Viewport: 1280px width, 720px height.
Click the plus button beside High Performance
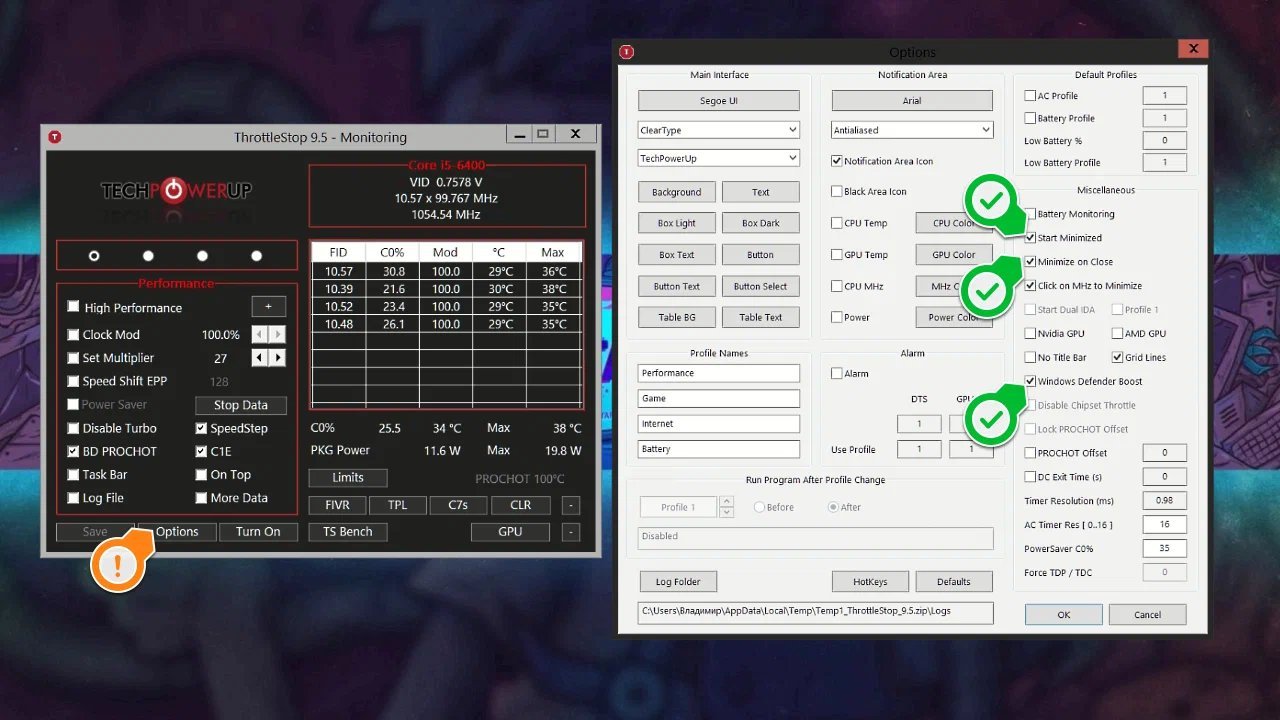(268, 307)
